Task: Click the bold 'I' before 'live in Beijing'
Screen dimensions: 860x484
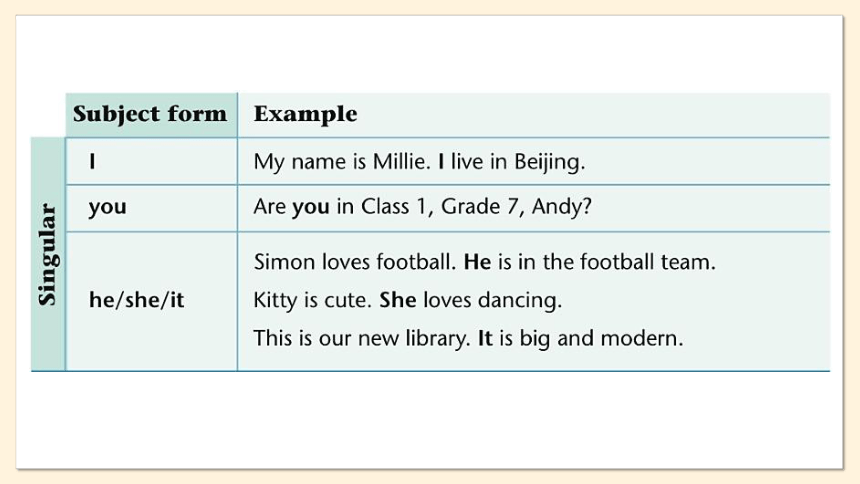Action: tap(441, 161)
